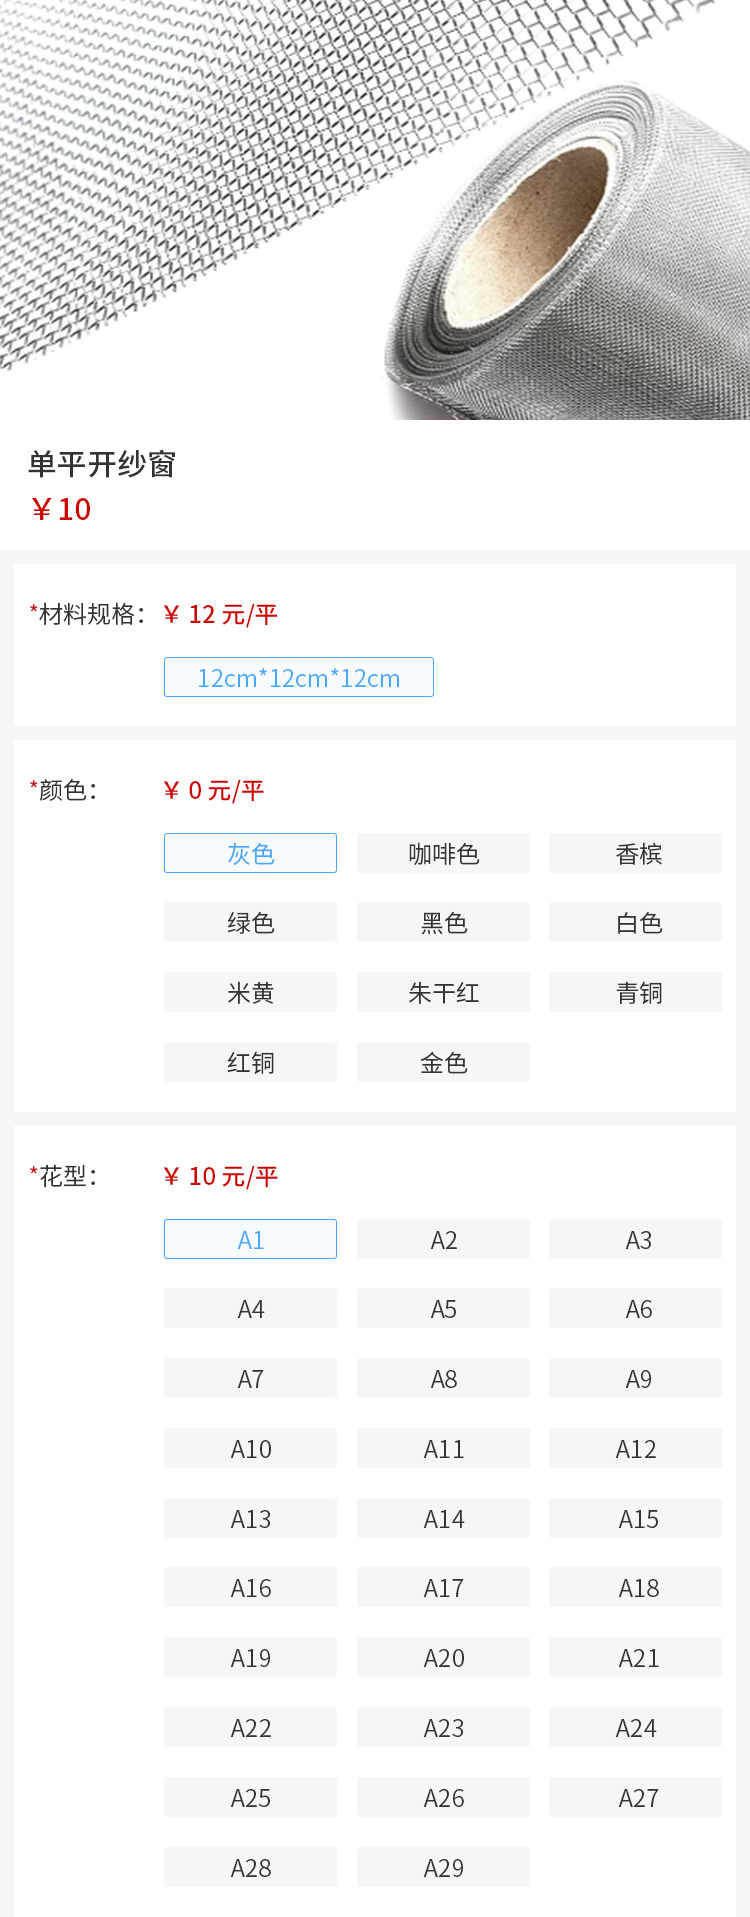The height and width of the screenshot is (1917, 750).
Task: Pick the A8 pattern option
Action: click(x=443, y=1378)
